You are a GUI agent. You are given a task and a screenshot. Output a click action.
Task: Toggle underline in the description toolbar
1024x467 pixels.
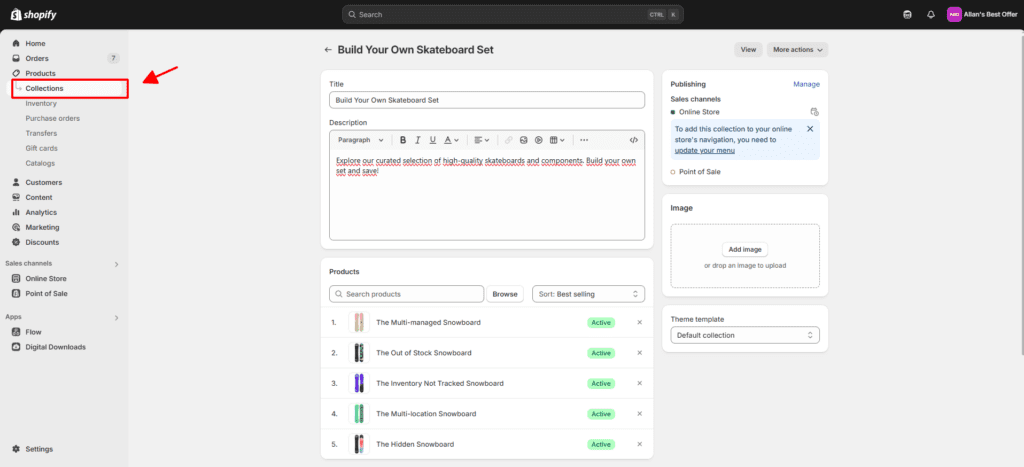(431, 140)
